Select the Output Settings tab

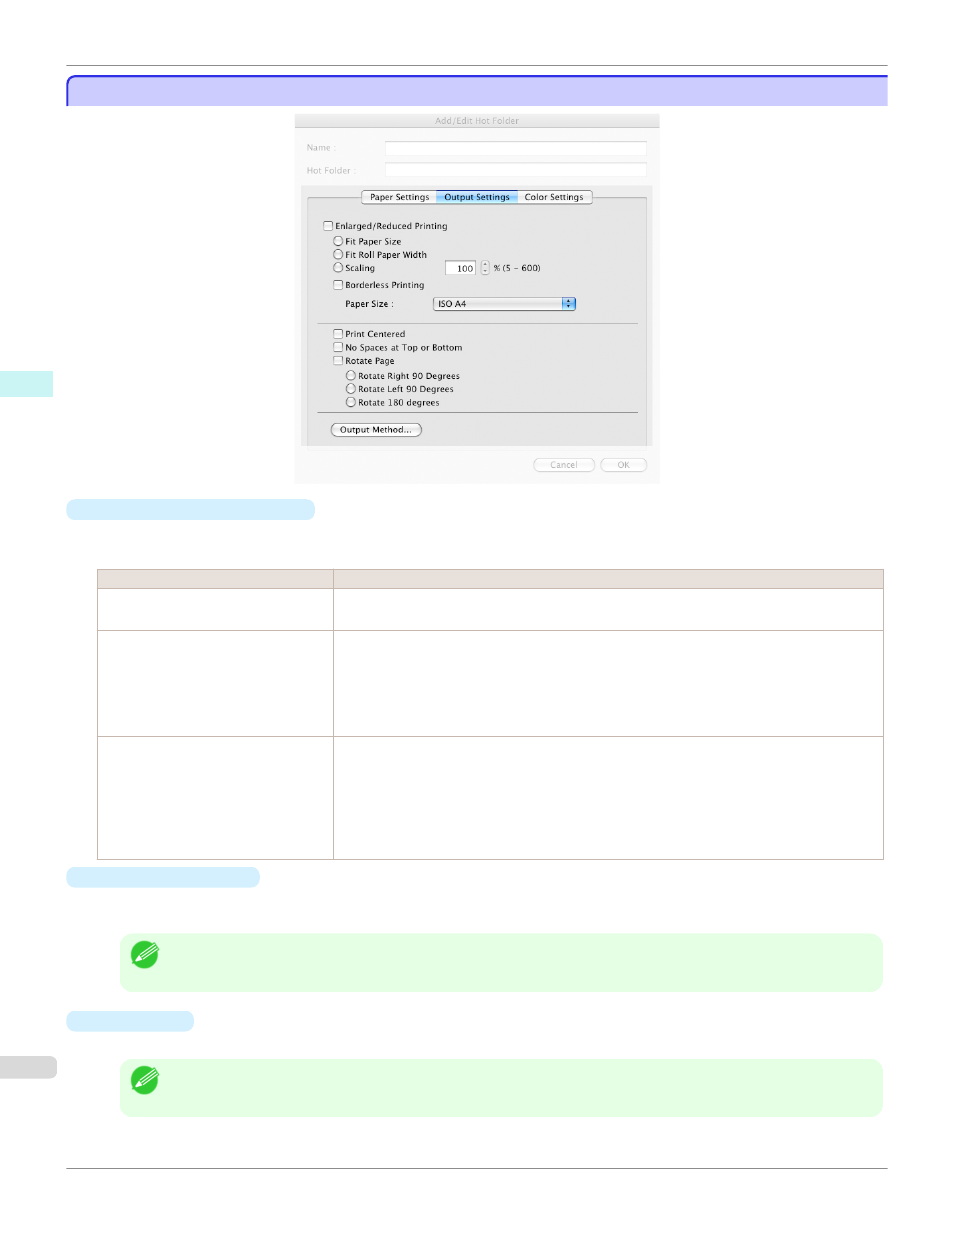tap(477, 197)
